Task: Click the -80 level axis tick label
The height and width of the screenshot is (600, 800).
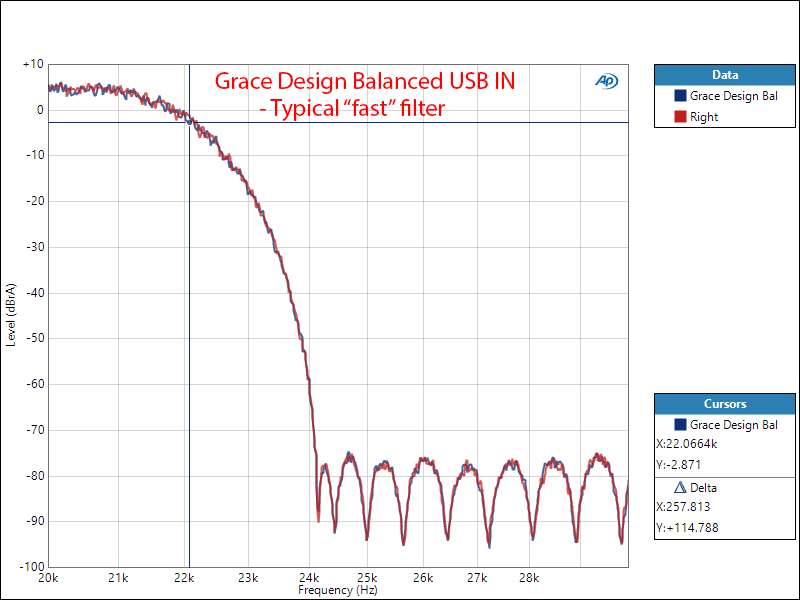Action: [35, 476]
